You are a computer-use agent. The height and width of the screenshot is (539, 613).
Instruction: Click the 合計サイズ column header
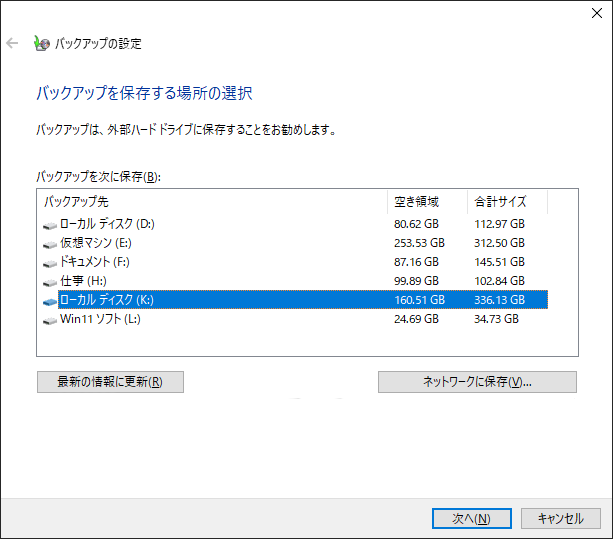[507, 202]
